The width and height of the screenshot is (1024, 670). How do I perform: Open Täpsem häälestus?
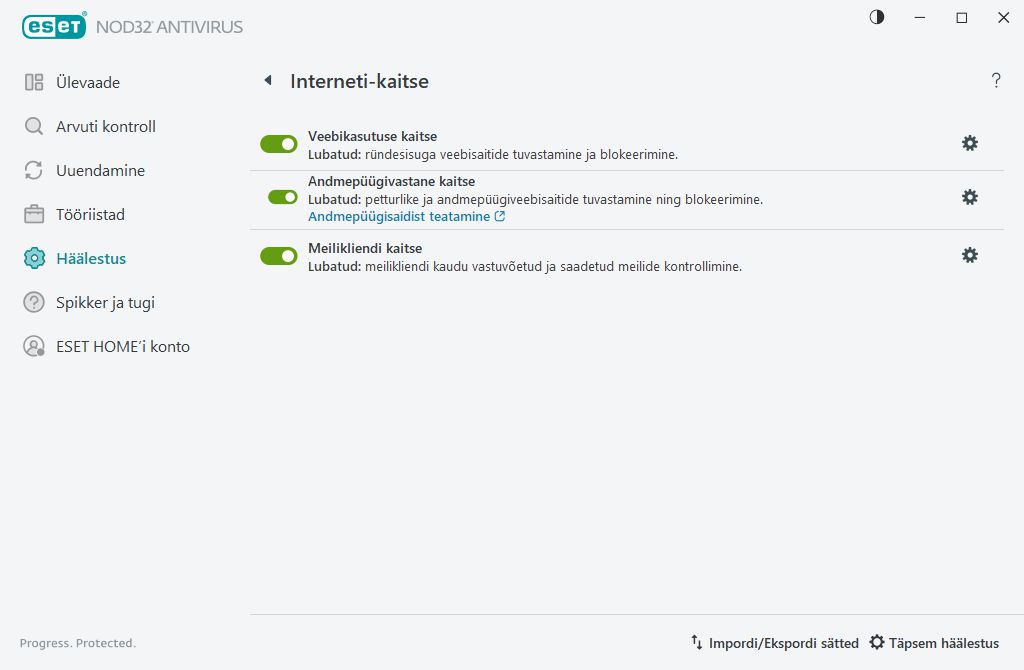click(x=934, y=643)
